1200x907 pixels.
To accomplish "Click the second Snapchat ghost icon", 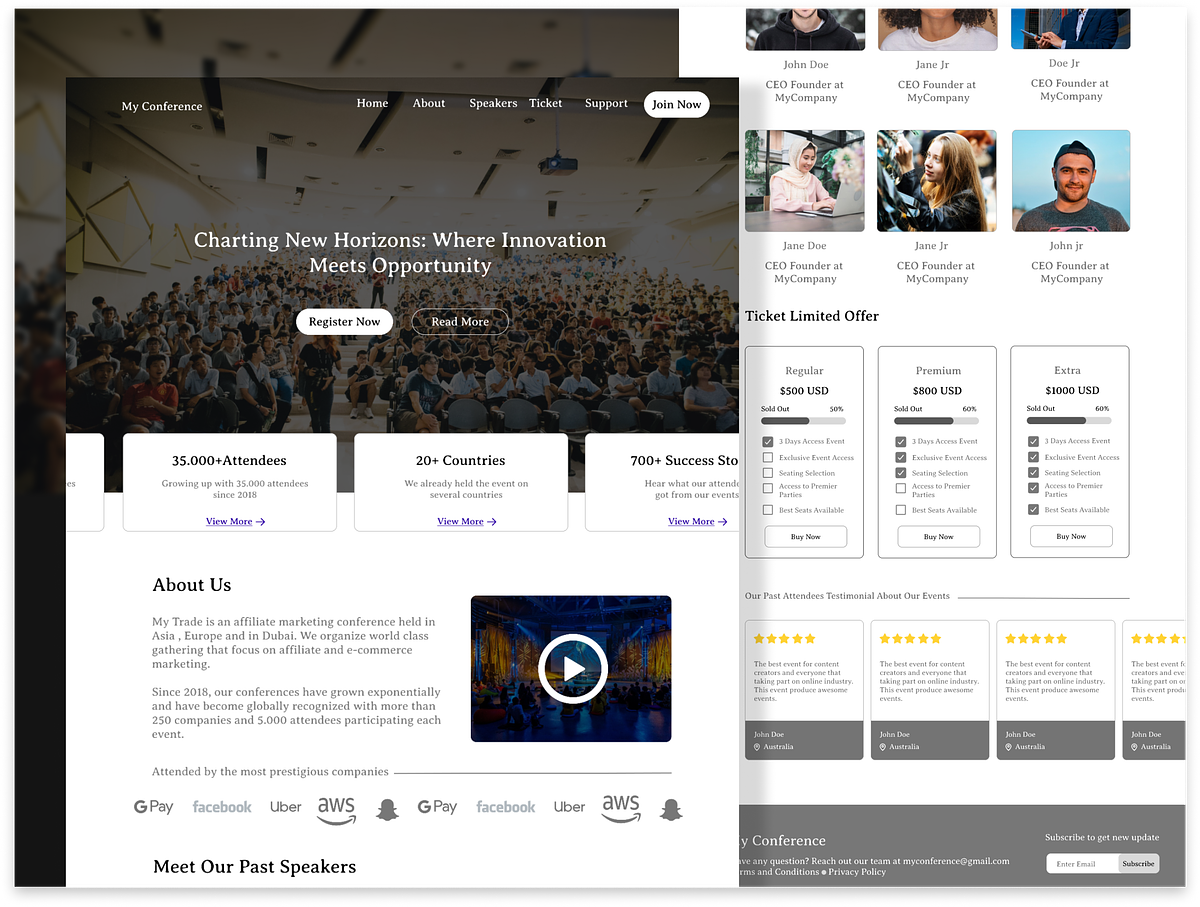I will click(671, 809).
